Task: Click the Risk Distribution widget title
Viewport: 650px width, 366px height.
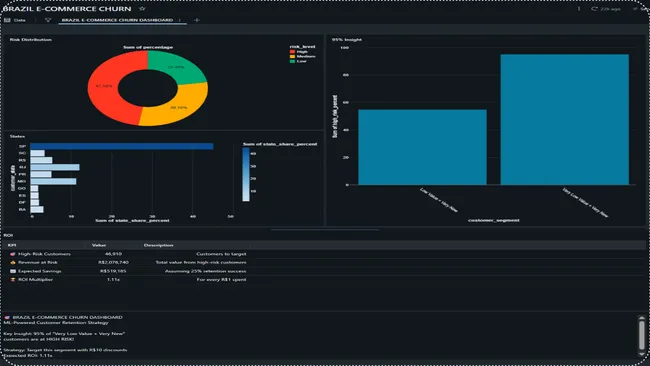Action: (31, 40)
